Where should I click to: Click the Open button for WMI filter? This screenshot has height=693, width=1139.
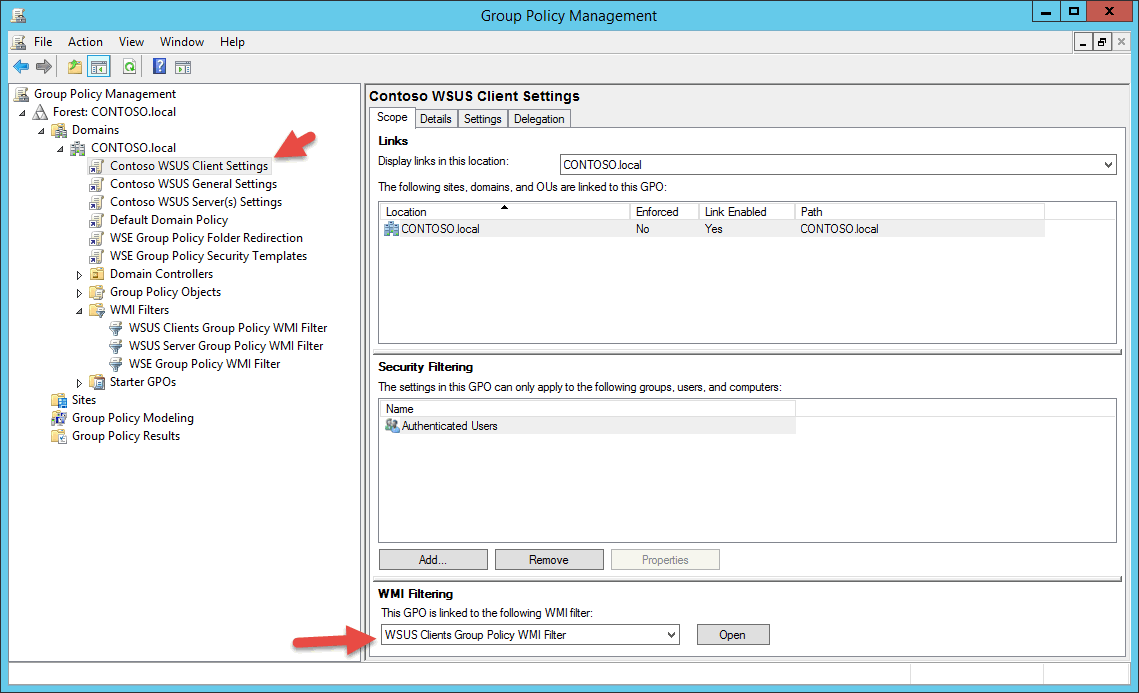733,635
